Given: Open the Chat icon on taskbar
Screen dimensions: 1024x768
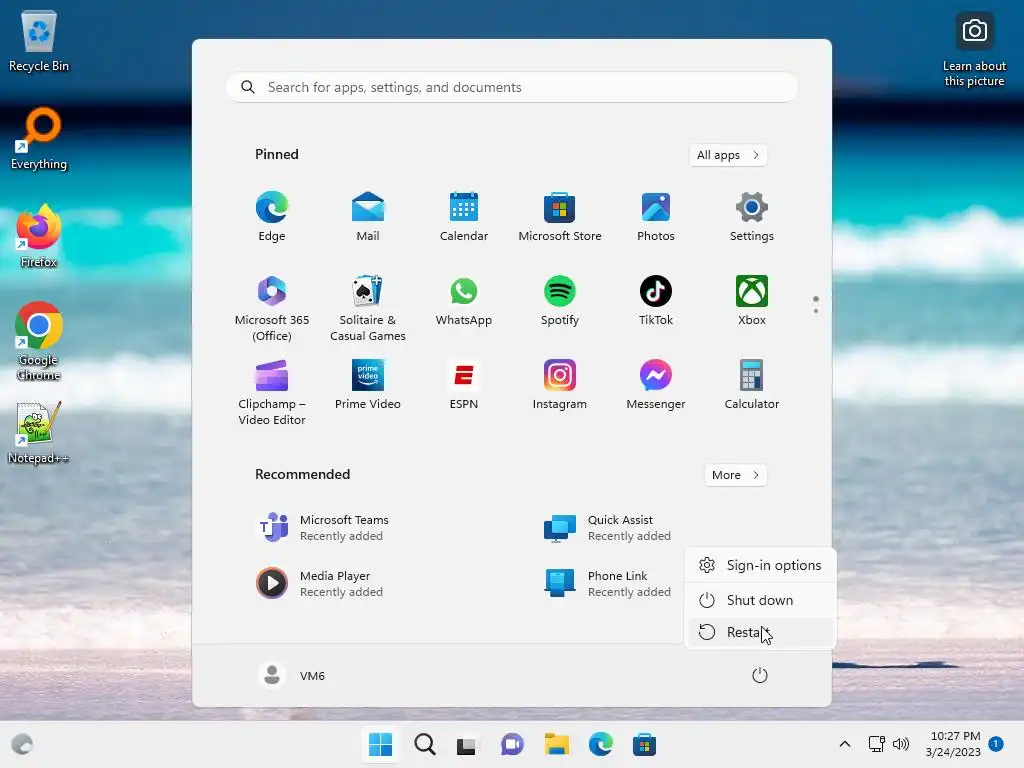Looking at the screenshot, I should click(x=512, y=744).
